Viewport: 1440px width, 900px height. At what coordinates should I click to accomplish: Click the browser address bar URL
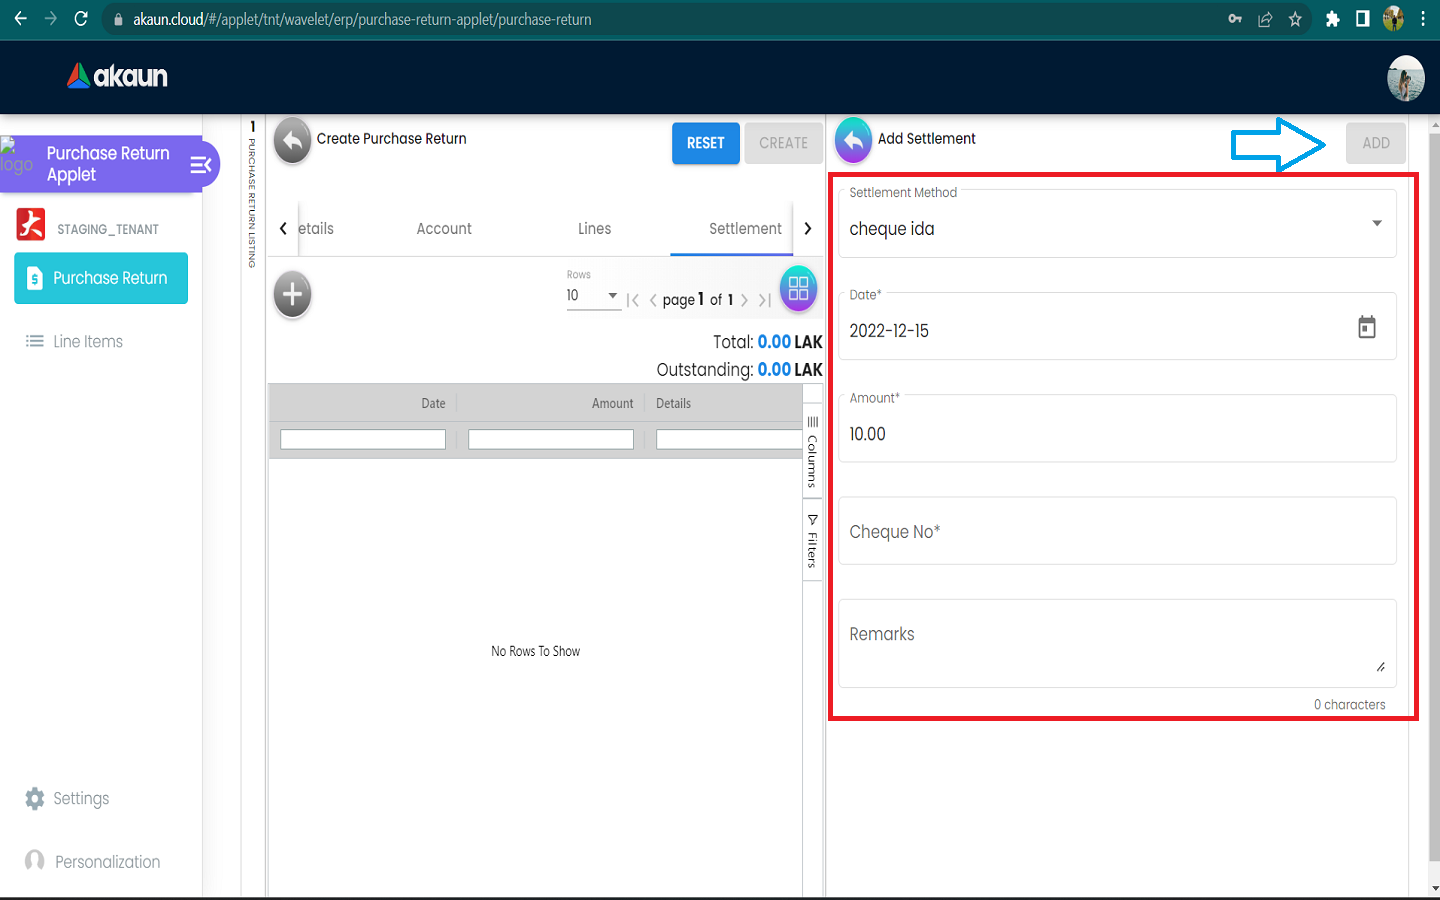[362, 19]
